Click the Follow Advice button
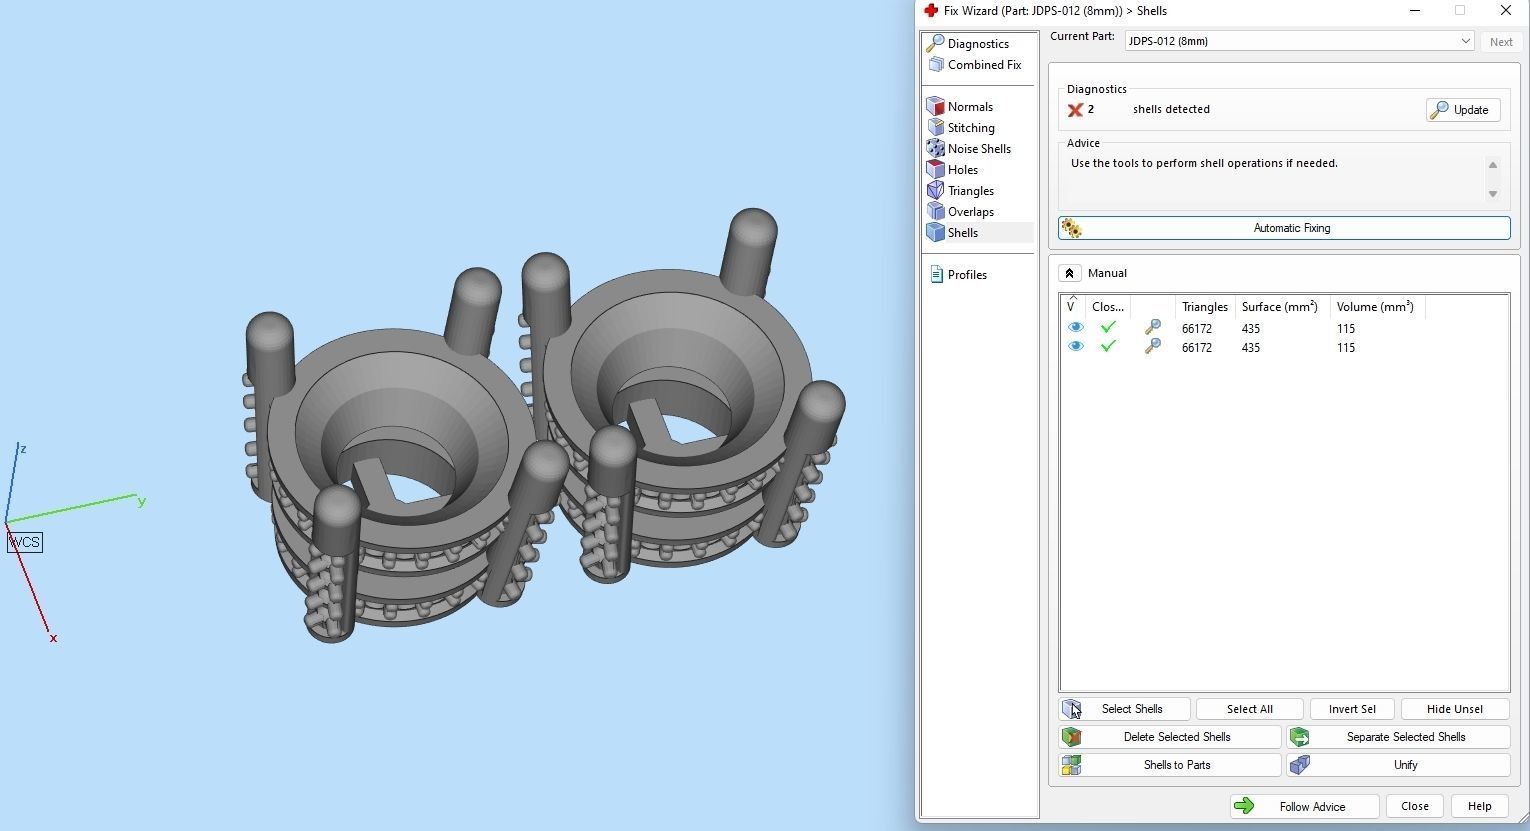The height and width of the screenshot is (831, 1530). point(1305,806)
